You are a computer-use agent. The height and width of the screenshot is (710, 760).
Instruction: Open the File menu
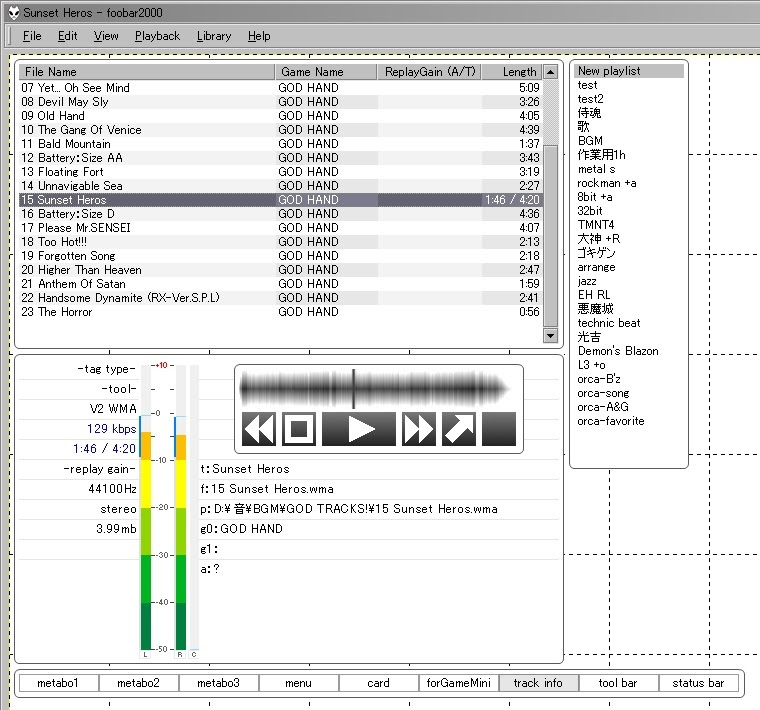pyautogui.click(x=32, y=36)
